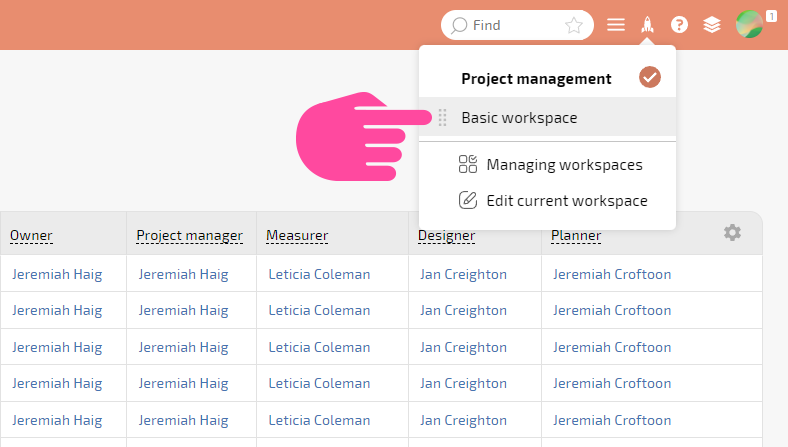This screenshot has width=788, height=447.
Task: Click the Project management checkmark
Action: (649, 77)
